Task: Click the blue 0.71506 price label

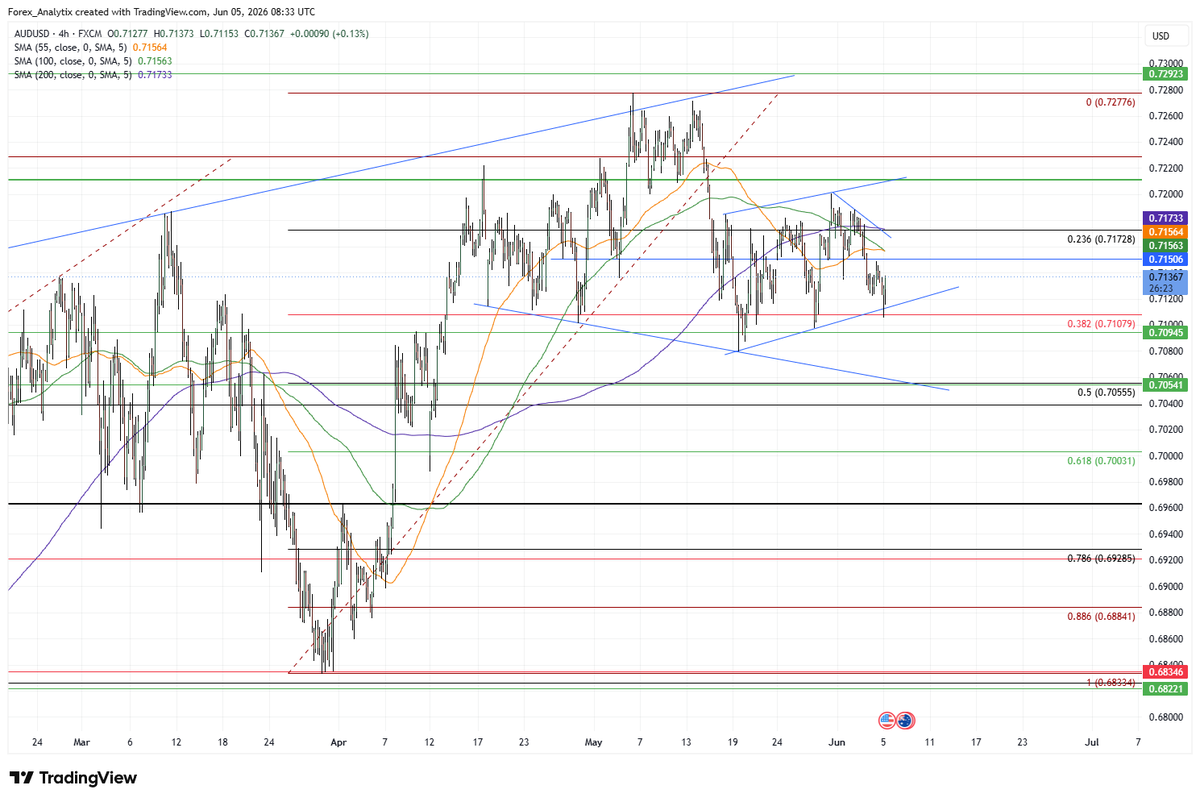Action: (1165, 259)
